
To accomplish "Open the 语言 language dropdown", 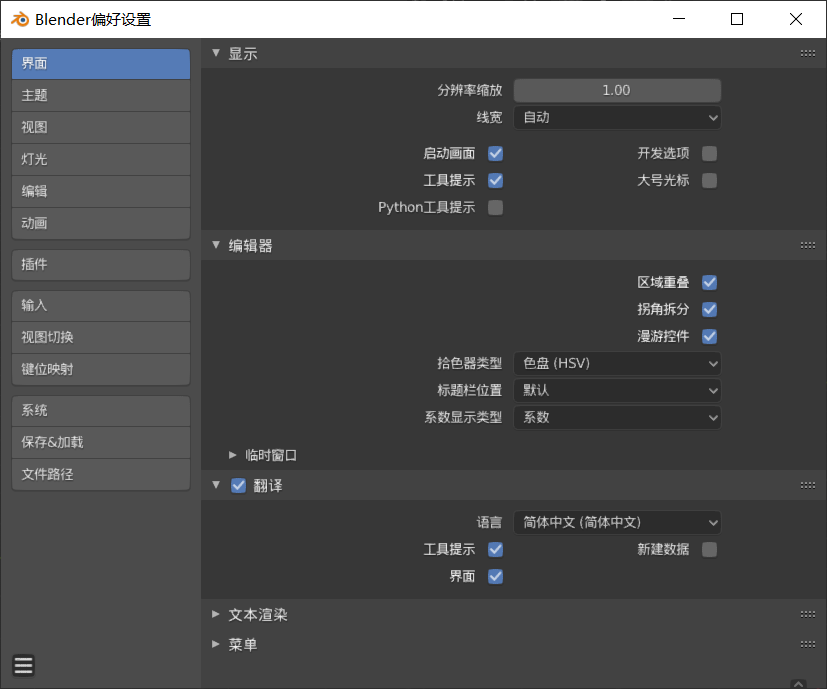I will point(617,522).
